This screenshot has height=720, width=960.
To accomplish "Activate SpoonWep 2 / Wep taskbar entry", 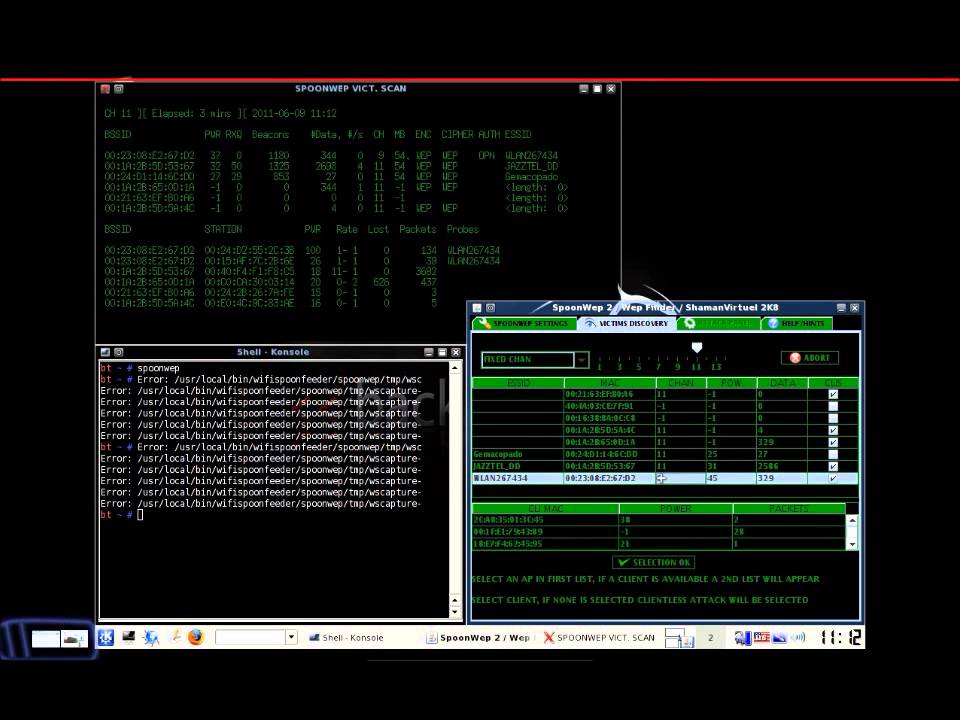I will 478,637.
